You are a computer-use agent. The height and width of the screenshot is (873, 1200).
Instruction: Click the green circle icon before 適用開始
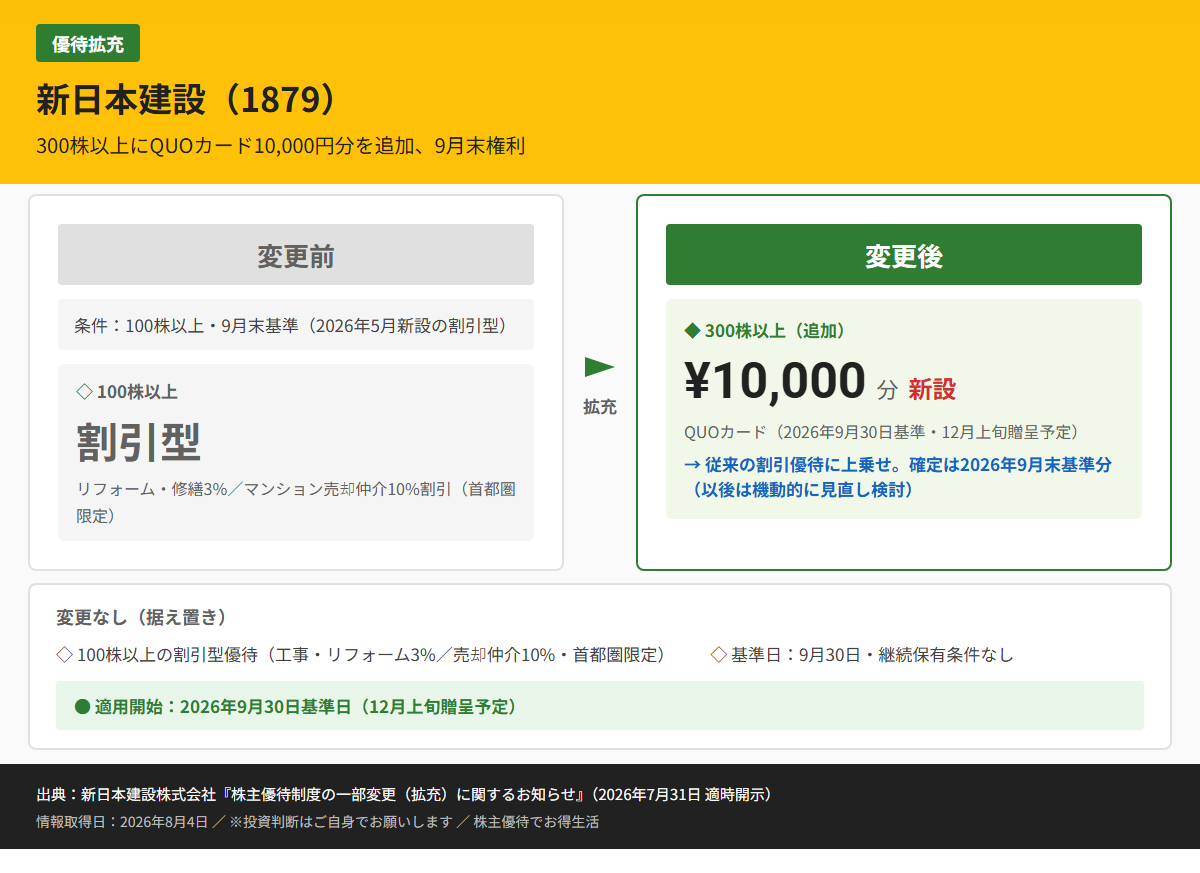click(83, 707)
